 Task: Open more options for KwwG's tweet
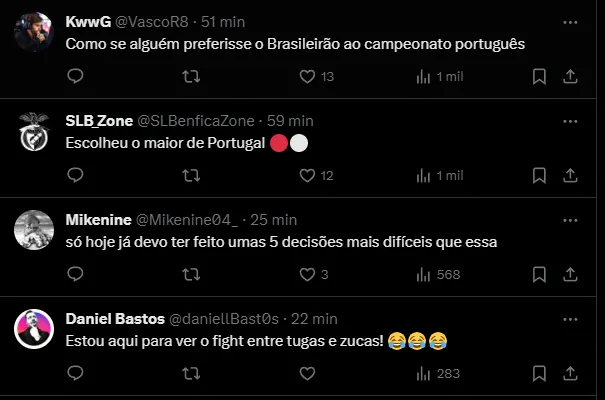point(571,21)
